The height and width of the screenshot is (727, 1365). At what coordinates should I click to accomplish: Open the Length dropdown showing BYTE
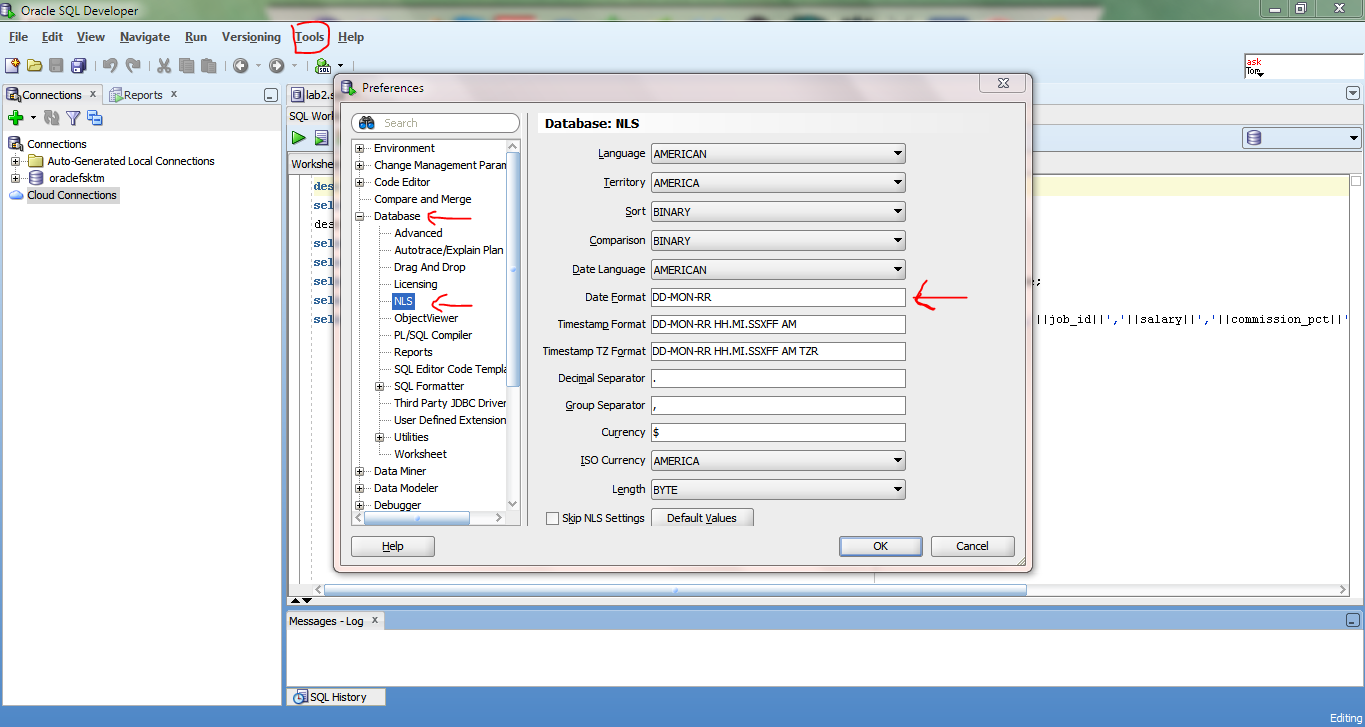tap(897, 489)
